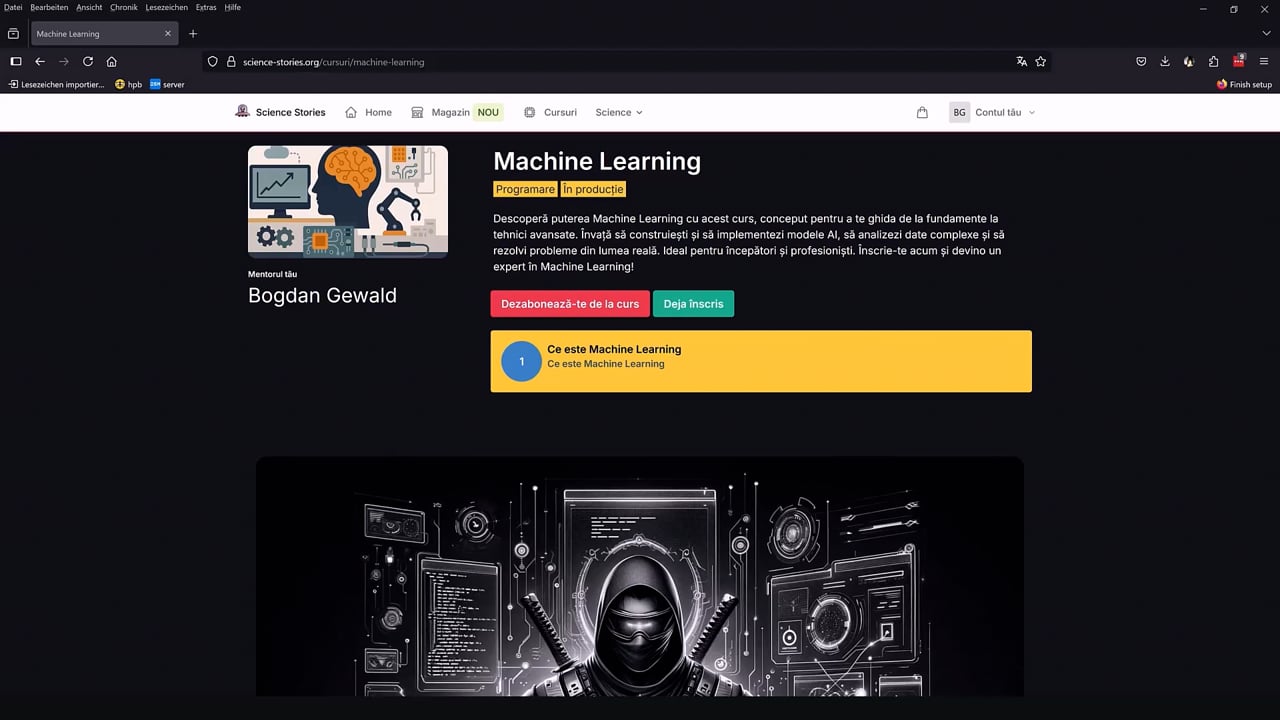Open the Lesezeichen menu
Viewport: 1280px width, 720px height.
166,7
